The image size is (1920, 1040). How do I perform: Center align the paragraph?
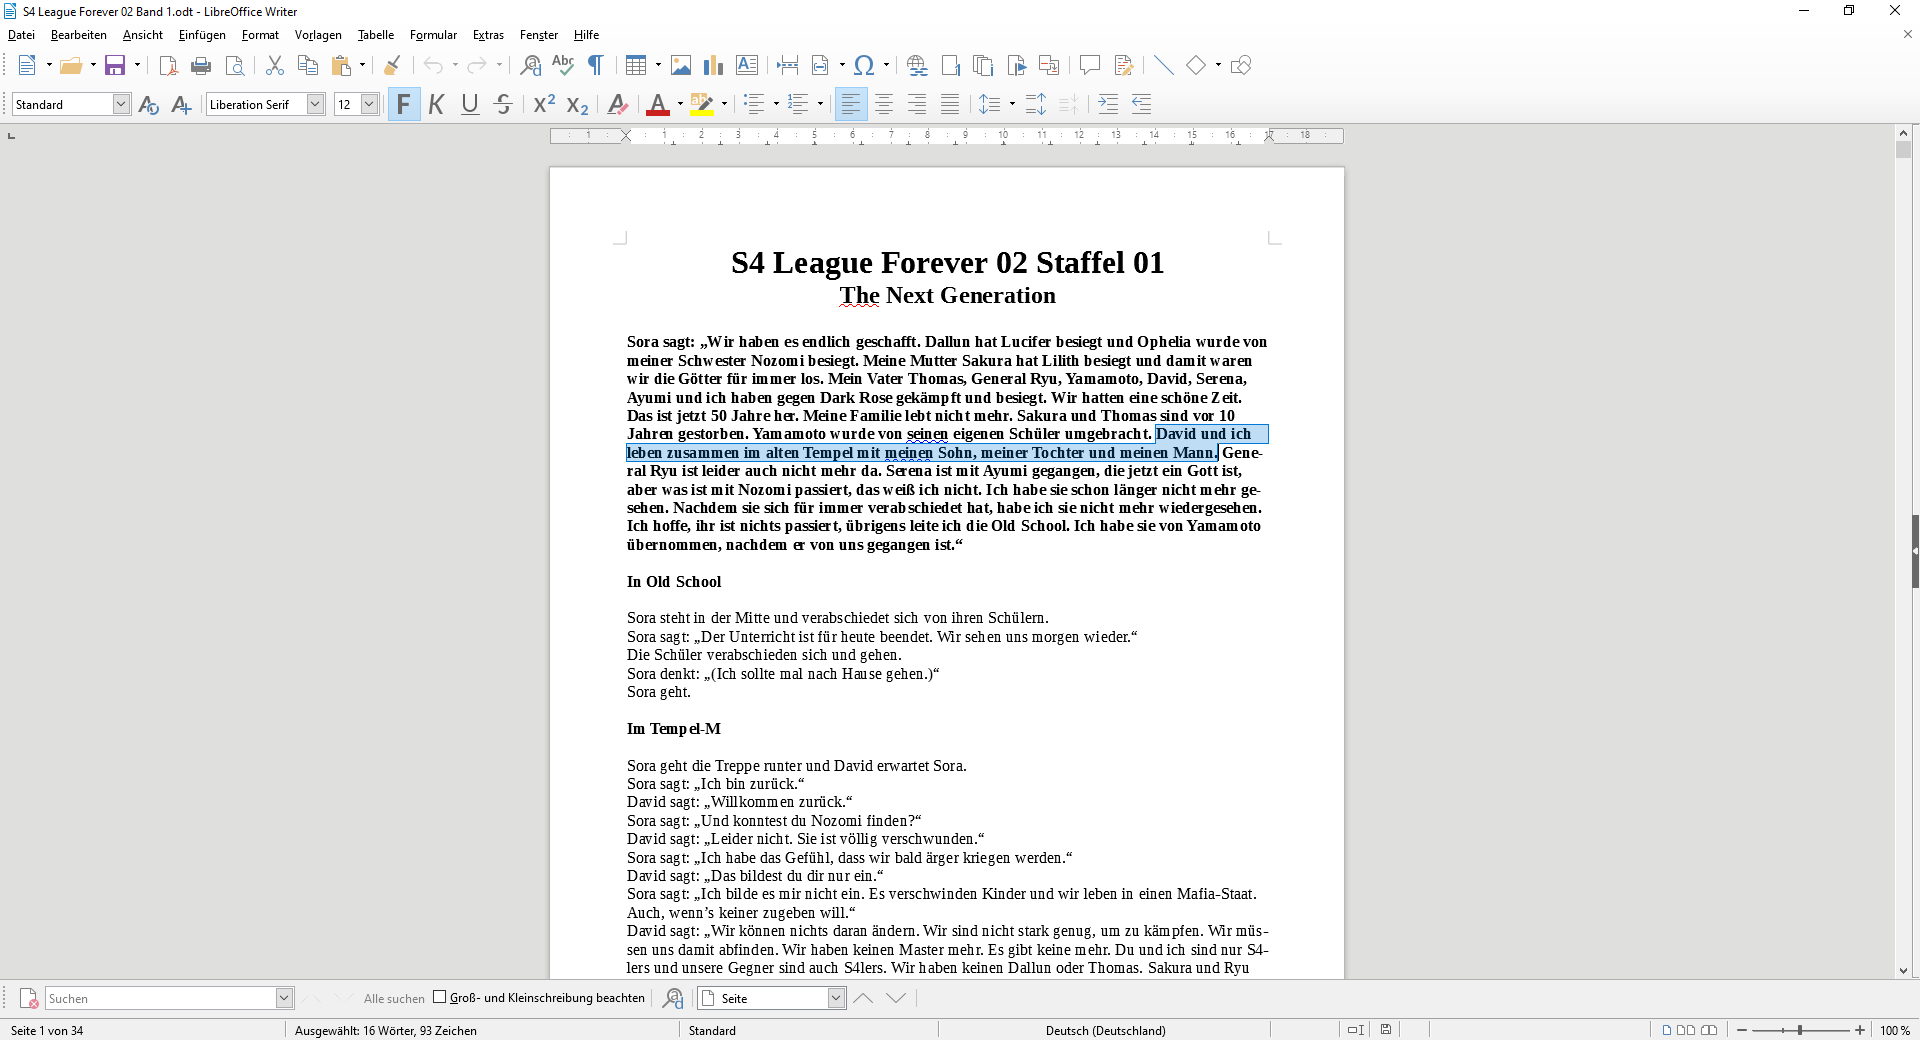coord(884,104)
